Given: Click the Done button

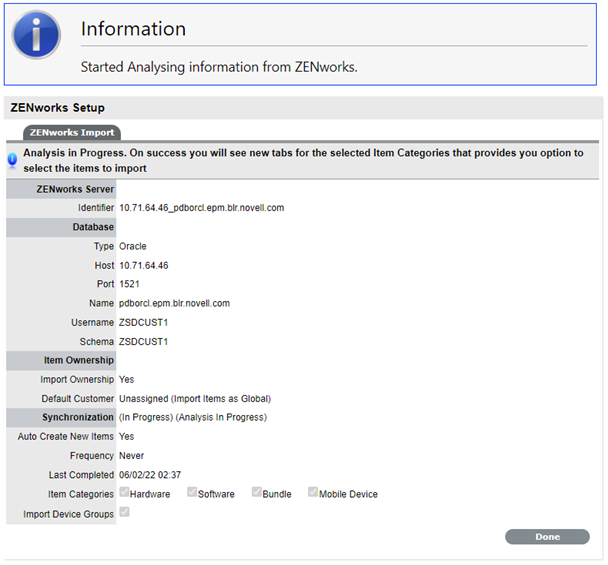Looking at the screenshot, I should coord(547,537).
